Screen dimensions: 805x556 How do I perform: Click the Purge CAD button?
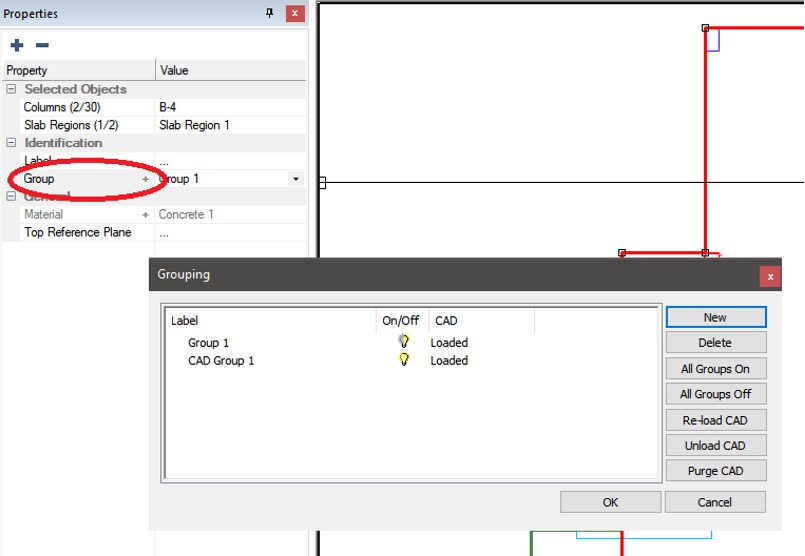[715, 471]
